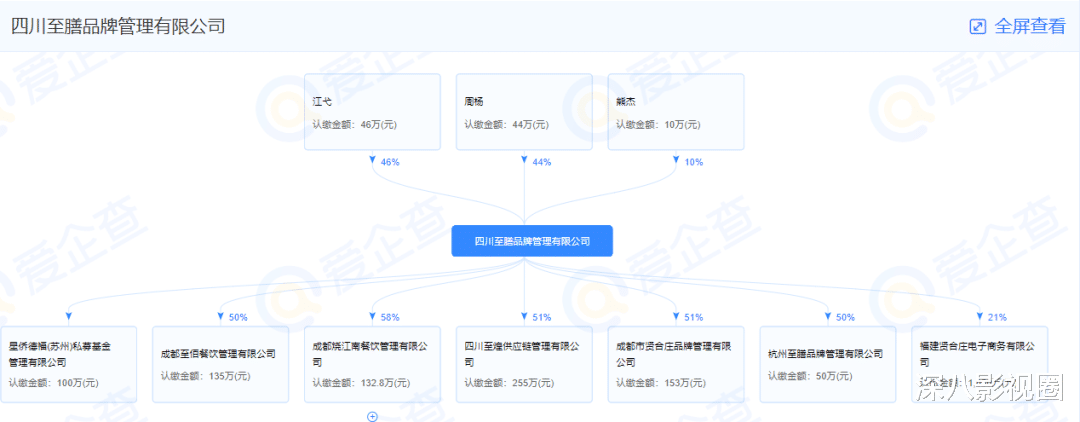This screenshot has width=1080, height=422.
Task: Click the page title 四川至膳品牌管理有限公司 in header
Action: [118, 26]
